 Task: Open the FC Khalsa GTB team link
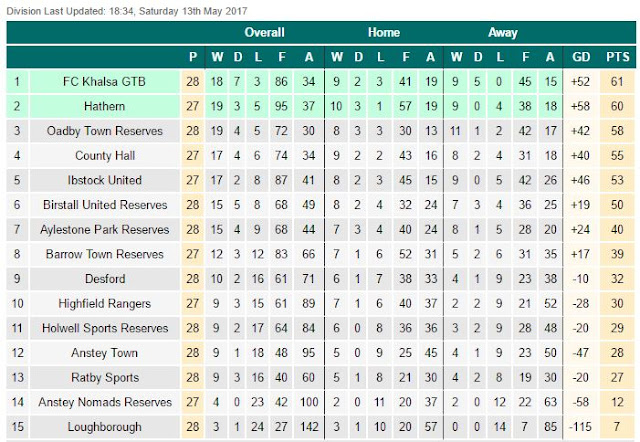tap(104, 82)
